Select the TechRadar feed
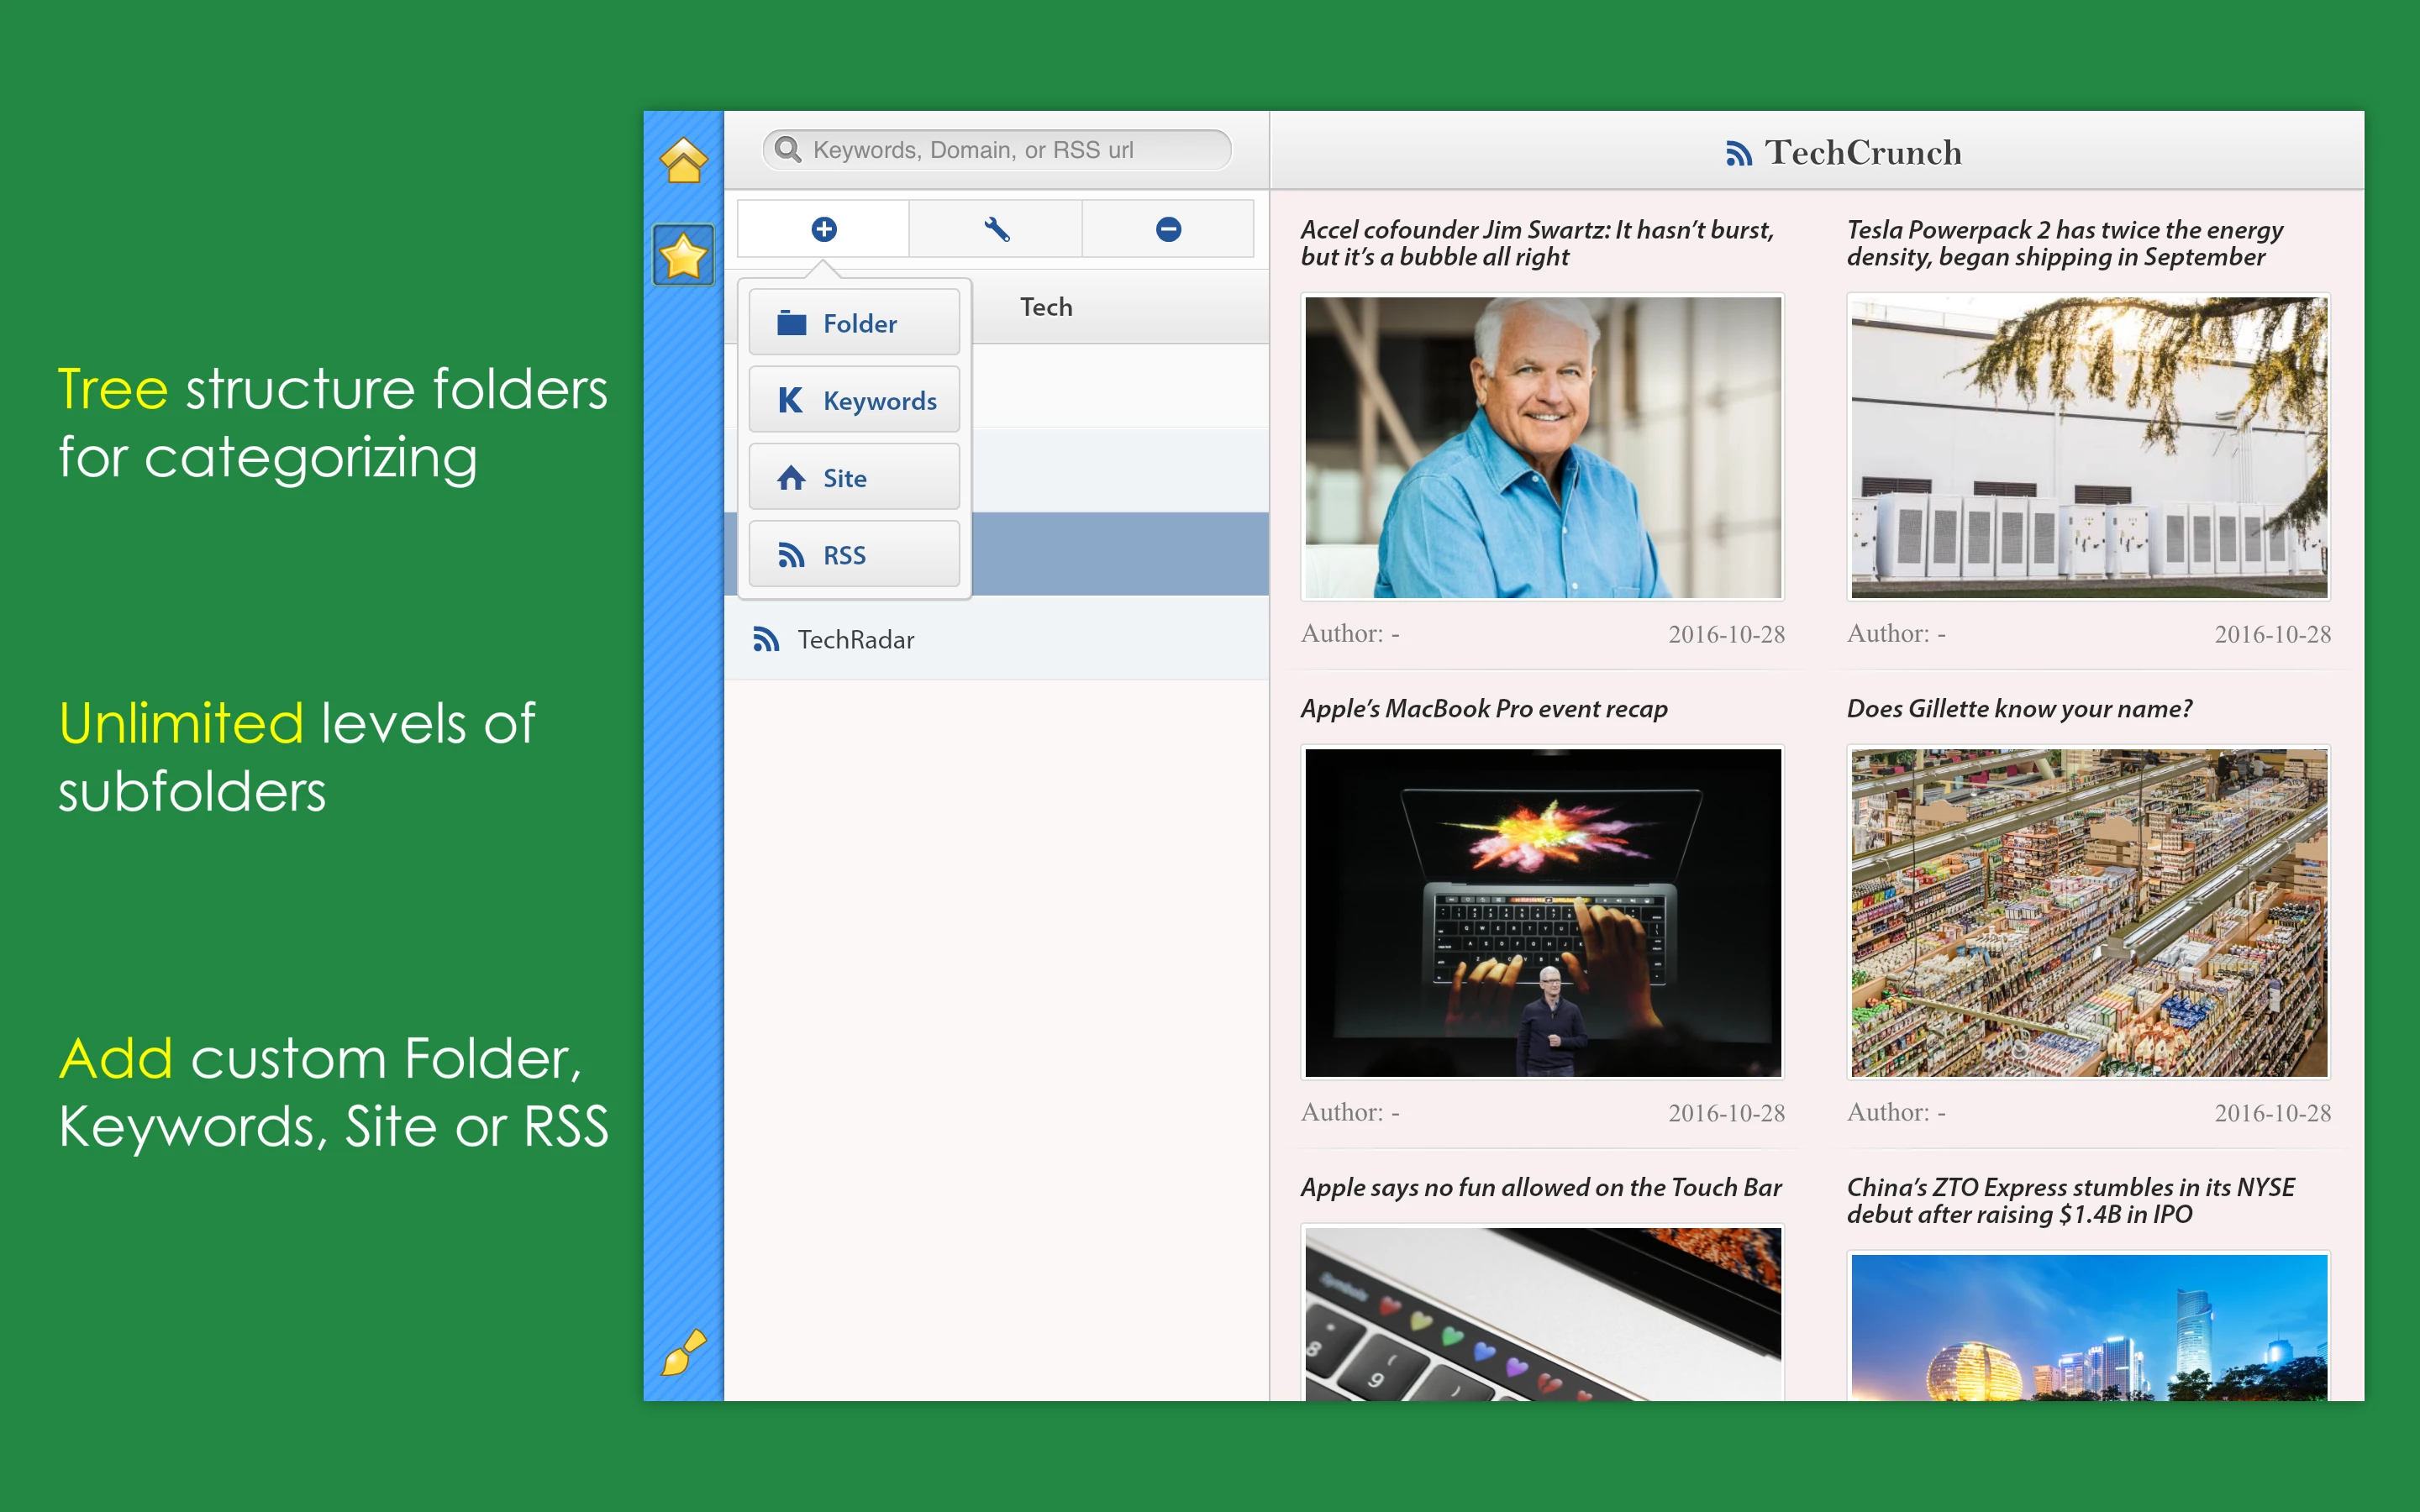2420x1512 pixels. [856, 640]
